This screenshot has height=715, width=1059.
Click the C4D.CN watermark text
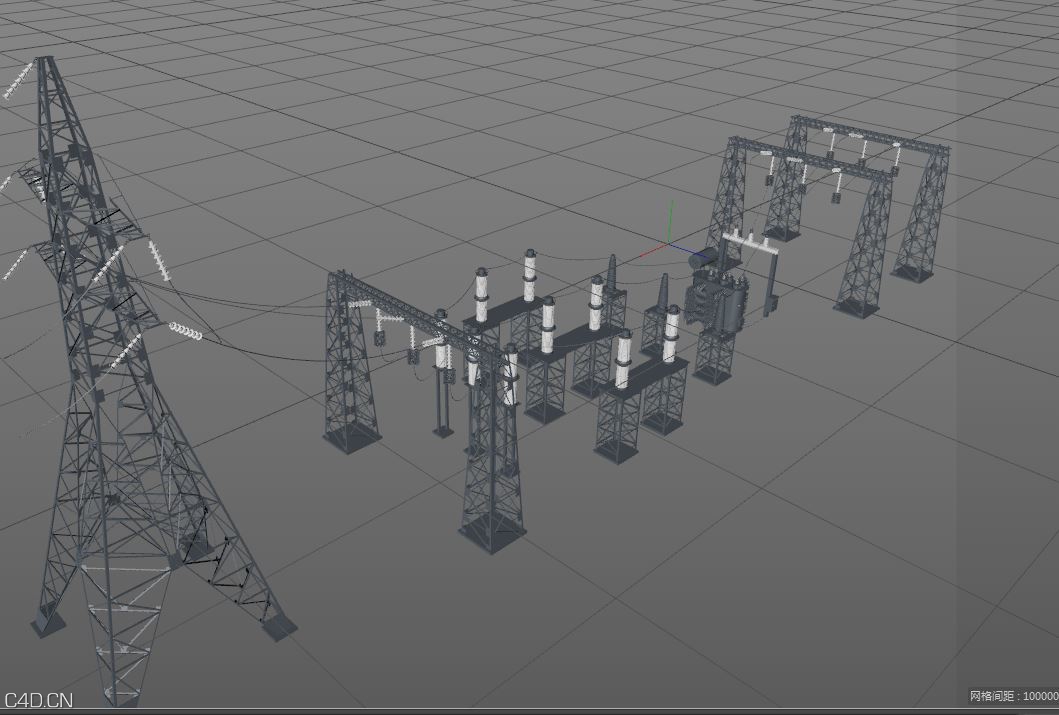click(x=38, y=700)
